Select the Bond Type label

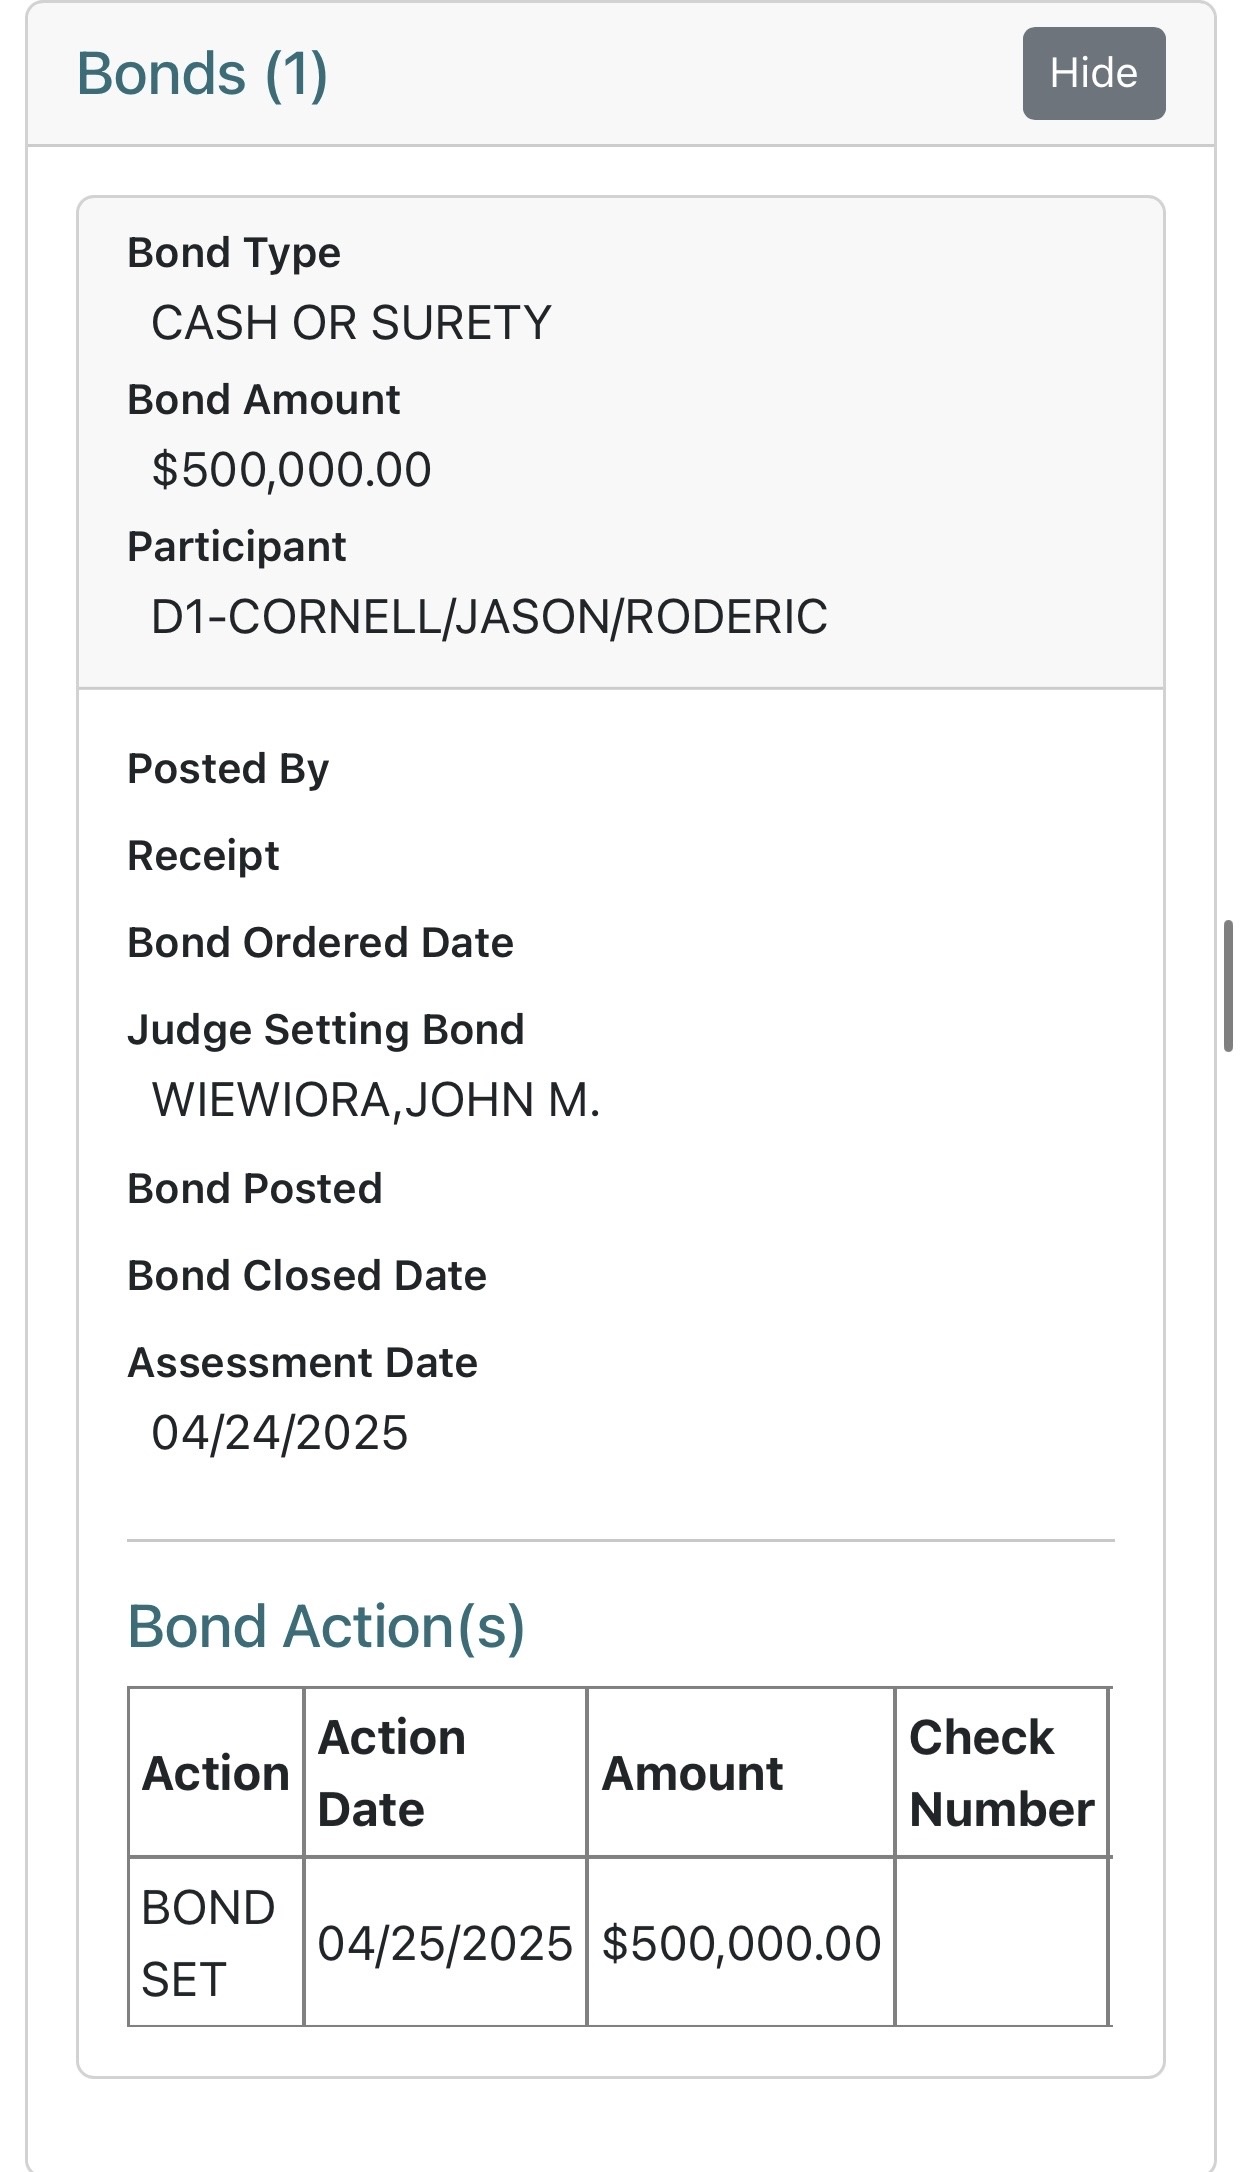[x=234, y=253]
